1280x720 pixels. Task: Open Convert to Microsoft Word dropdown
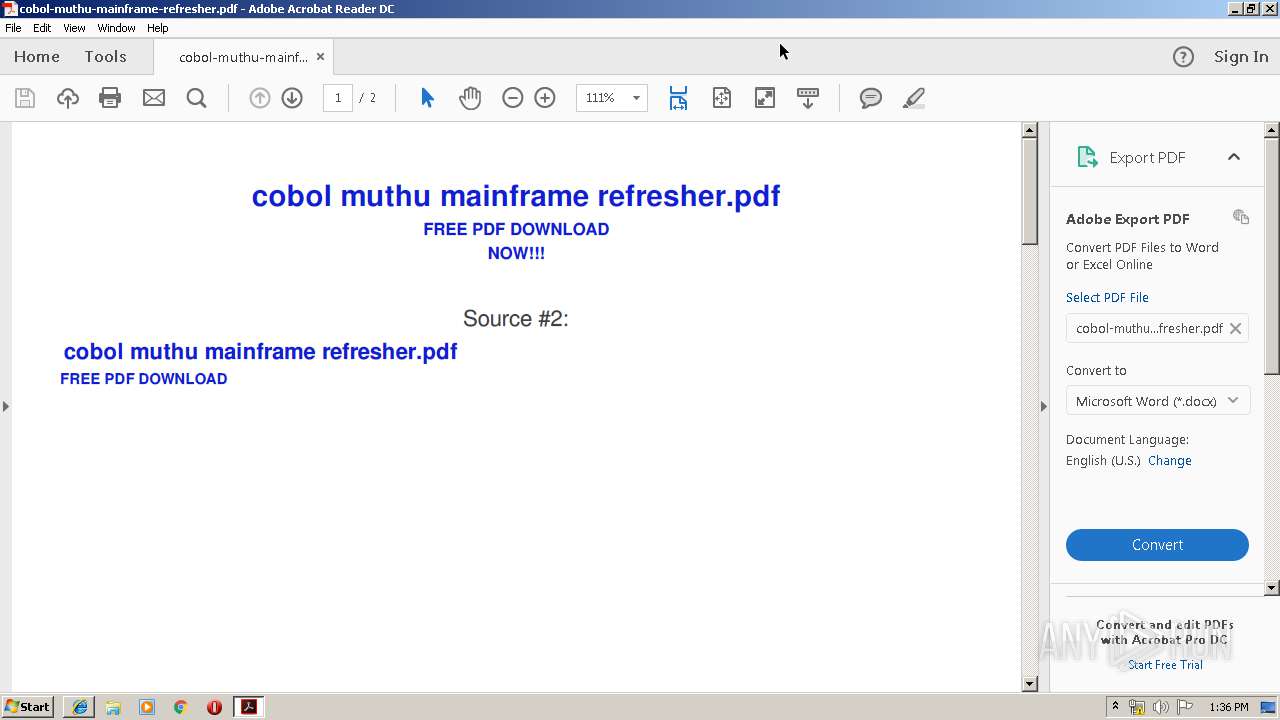click(1157, 401)
